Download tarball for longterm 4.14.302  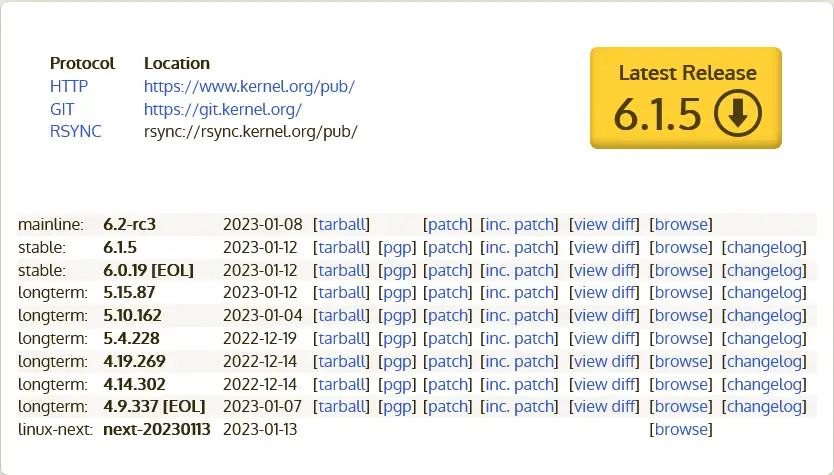[341, 384]
